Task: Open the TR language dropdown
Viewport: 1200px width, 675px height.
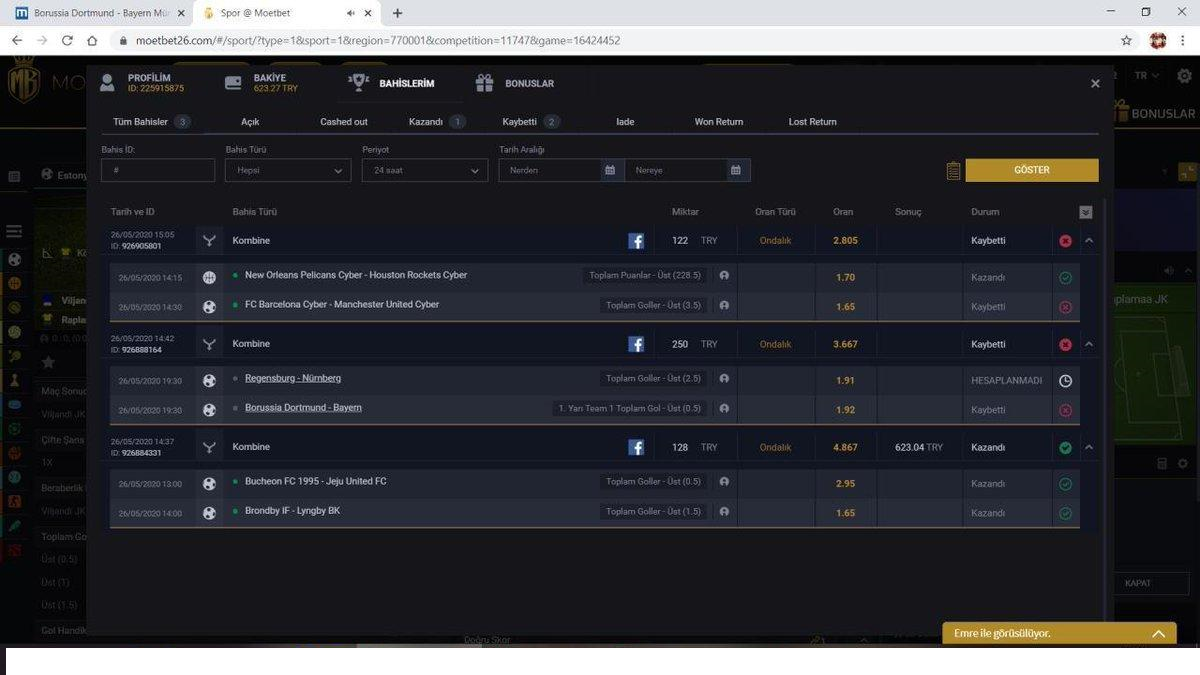Action: (x=1147, y=76)
